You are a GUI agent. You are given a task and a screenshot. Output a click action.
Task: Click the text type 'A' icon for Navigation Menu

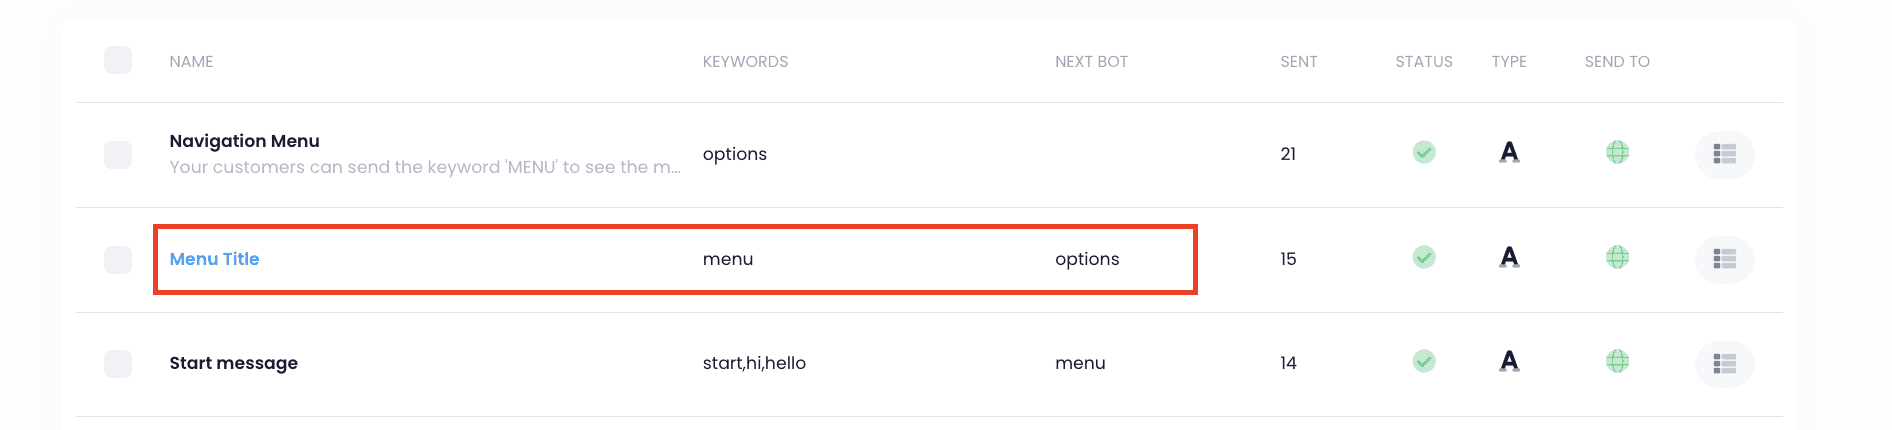pyautogui.click(x=1509, y=152)
